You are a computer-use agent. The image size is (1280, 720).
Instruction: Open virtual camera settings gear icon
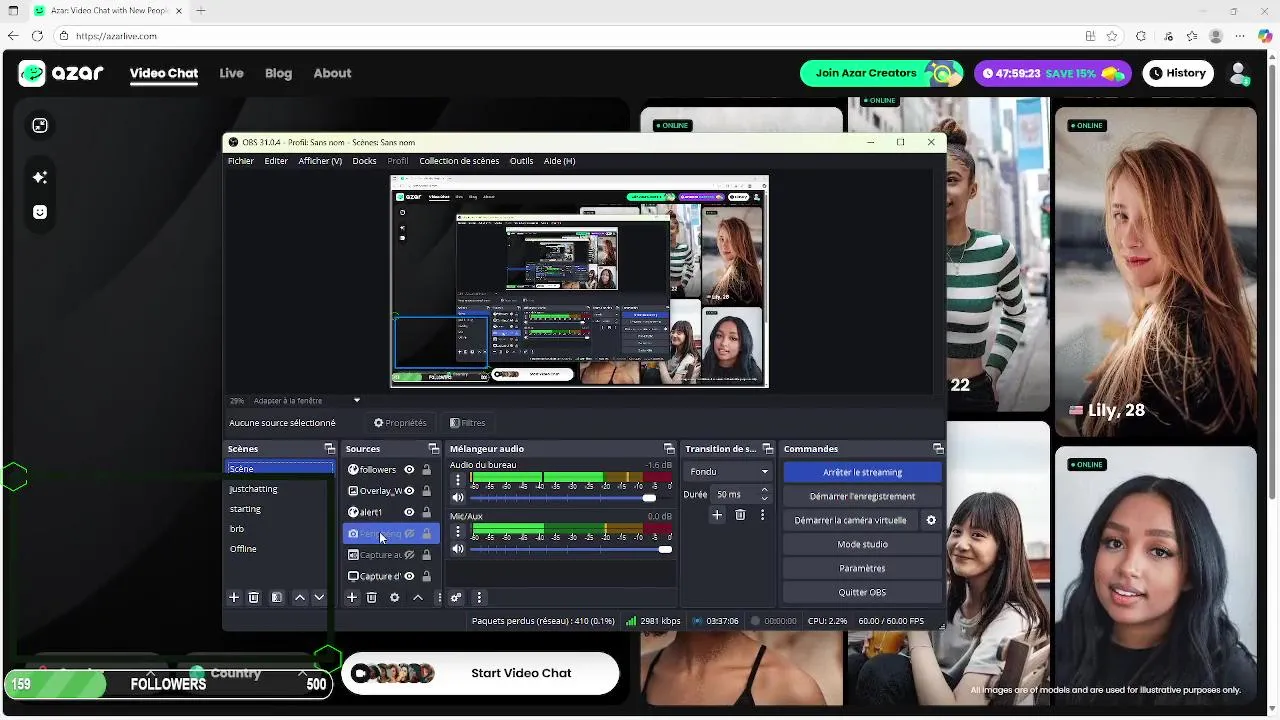click(x=931, y=520)
